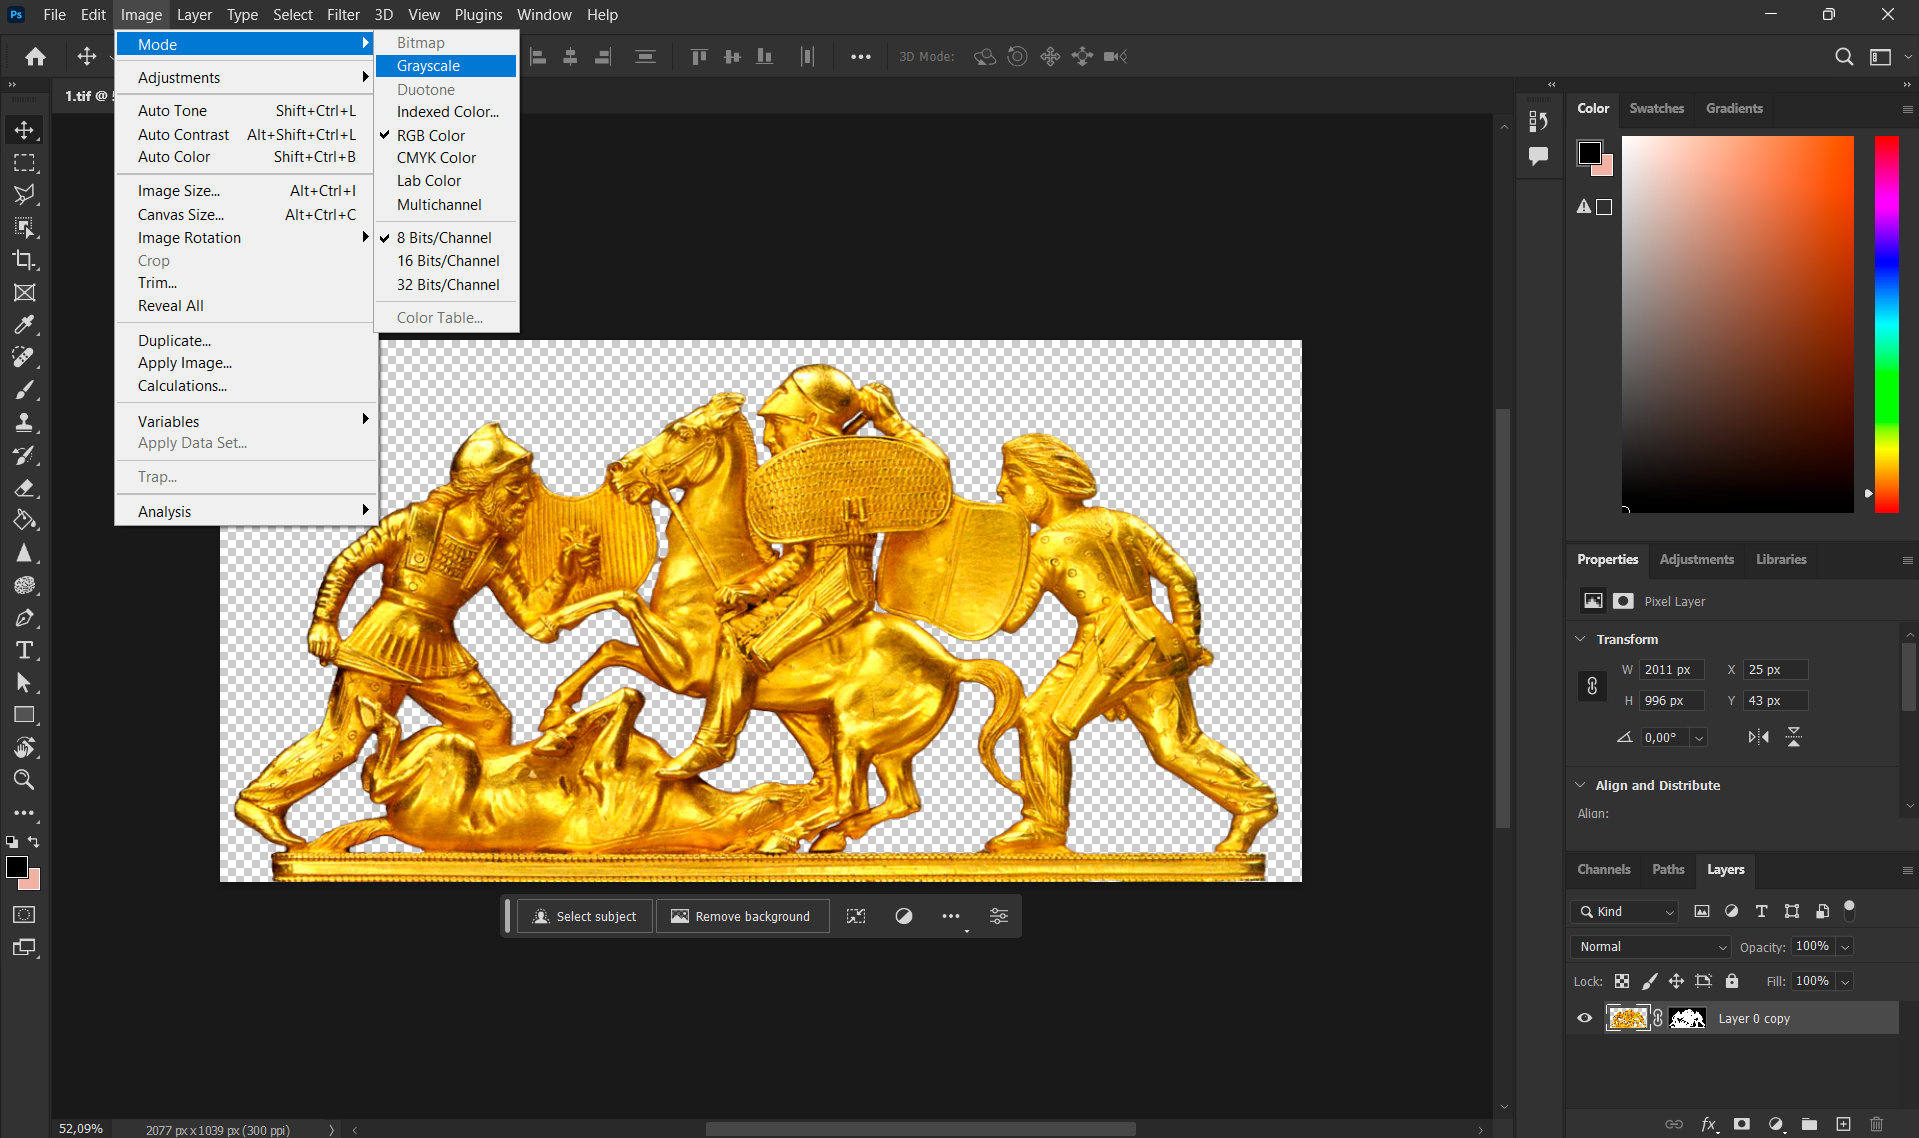
Task: Choose Grayscale from the Mode submenu
Action: (446, 66)
